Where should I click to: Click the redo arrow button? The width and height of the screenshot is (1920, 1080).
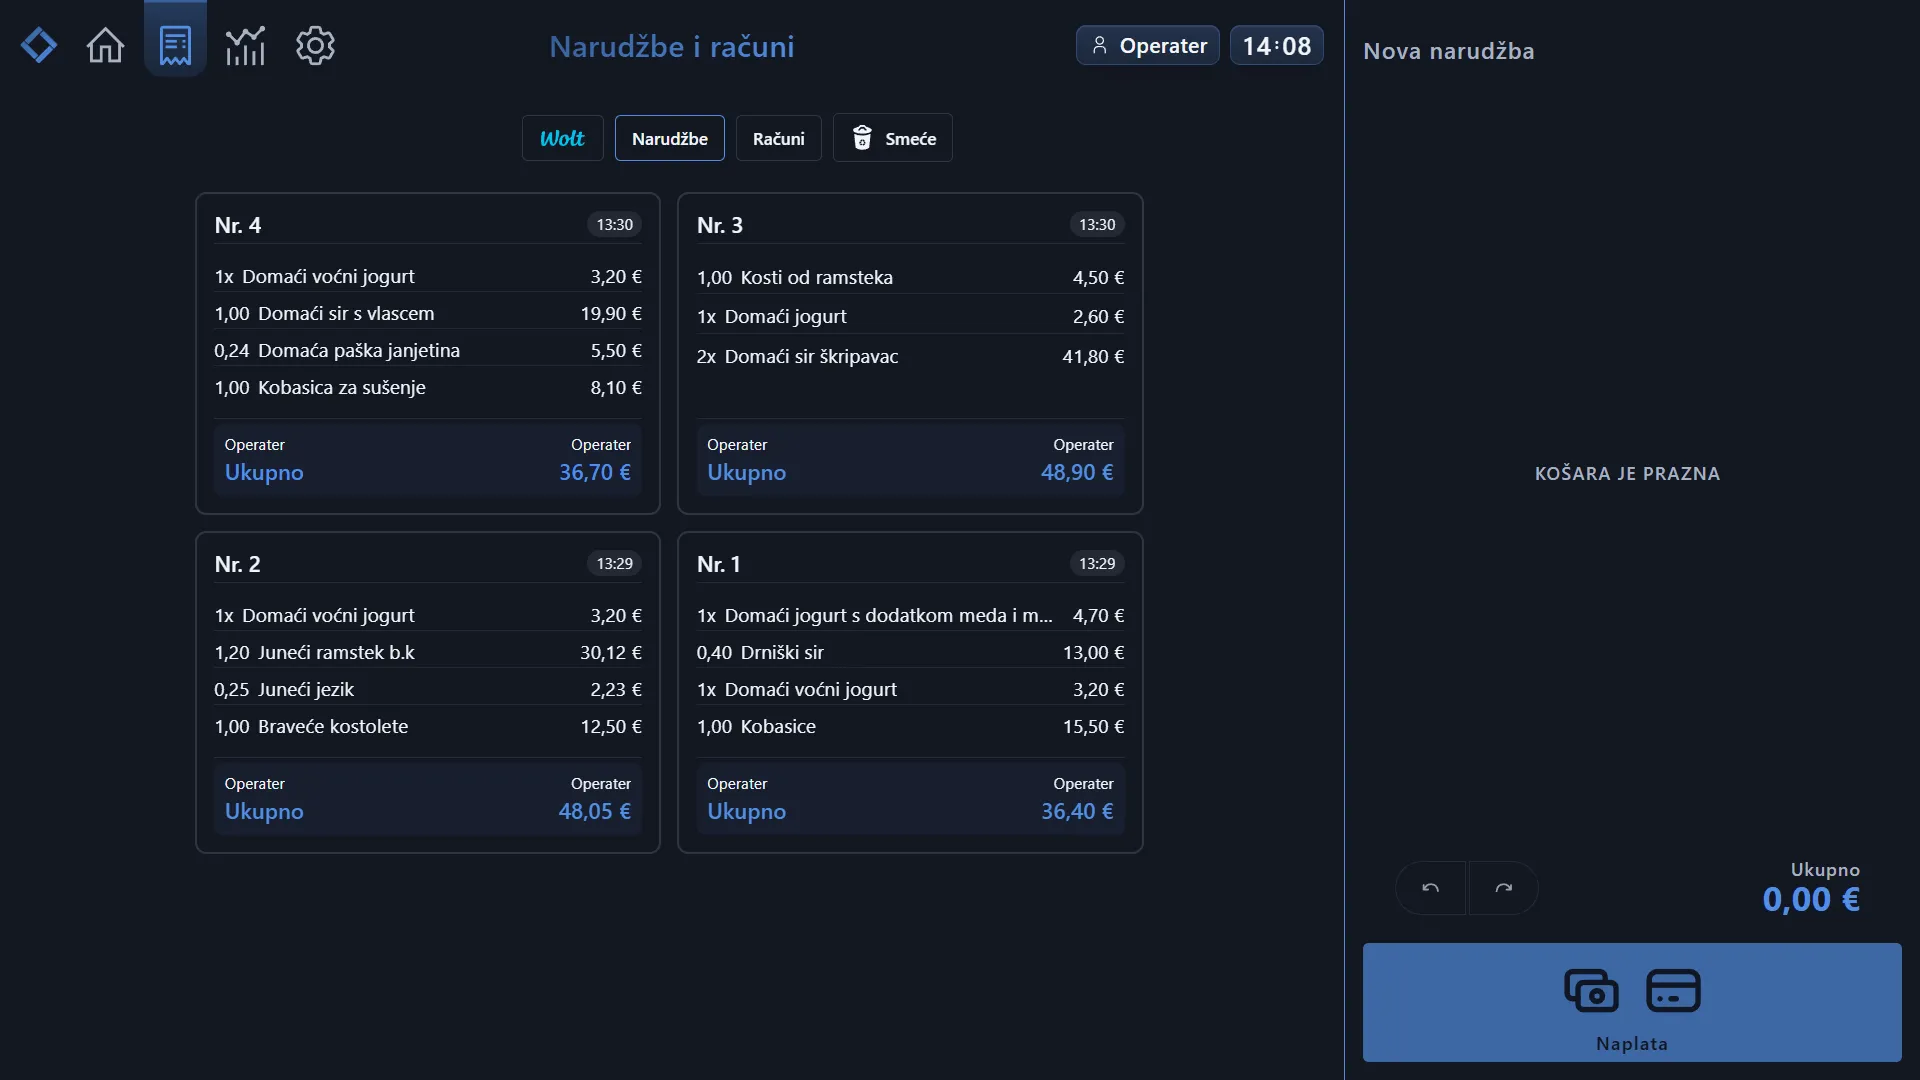pyautogui.click(x=1503, y=888)
